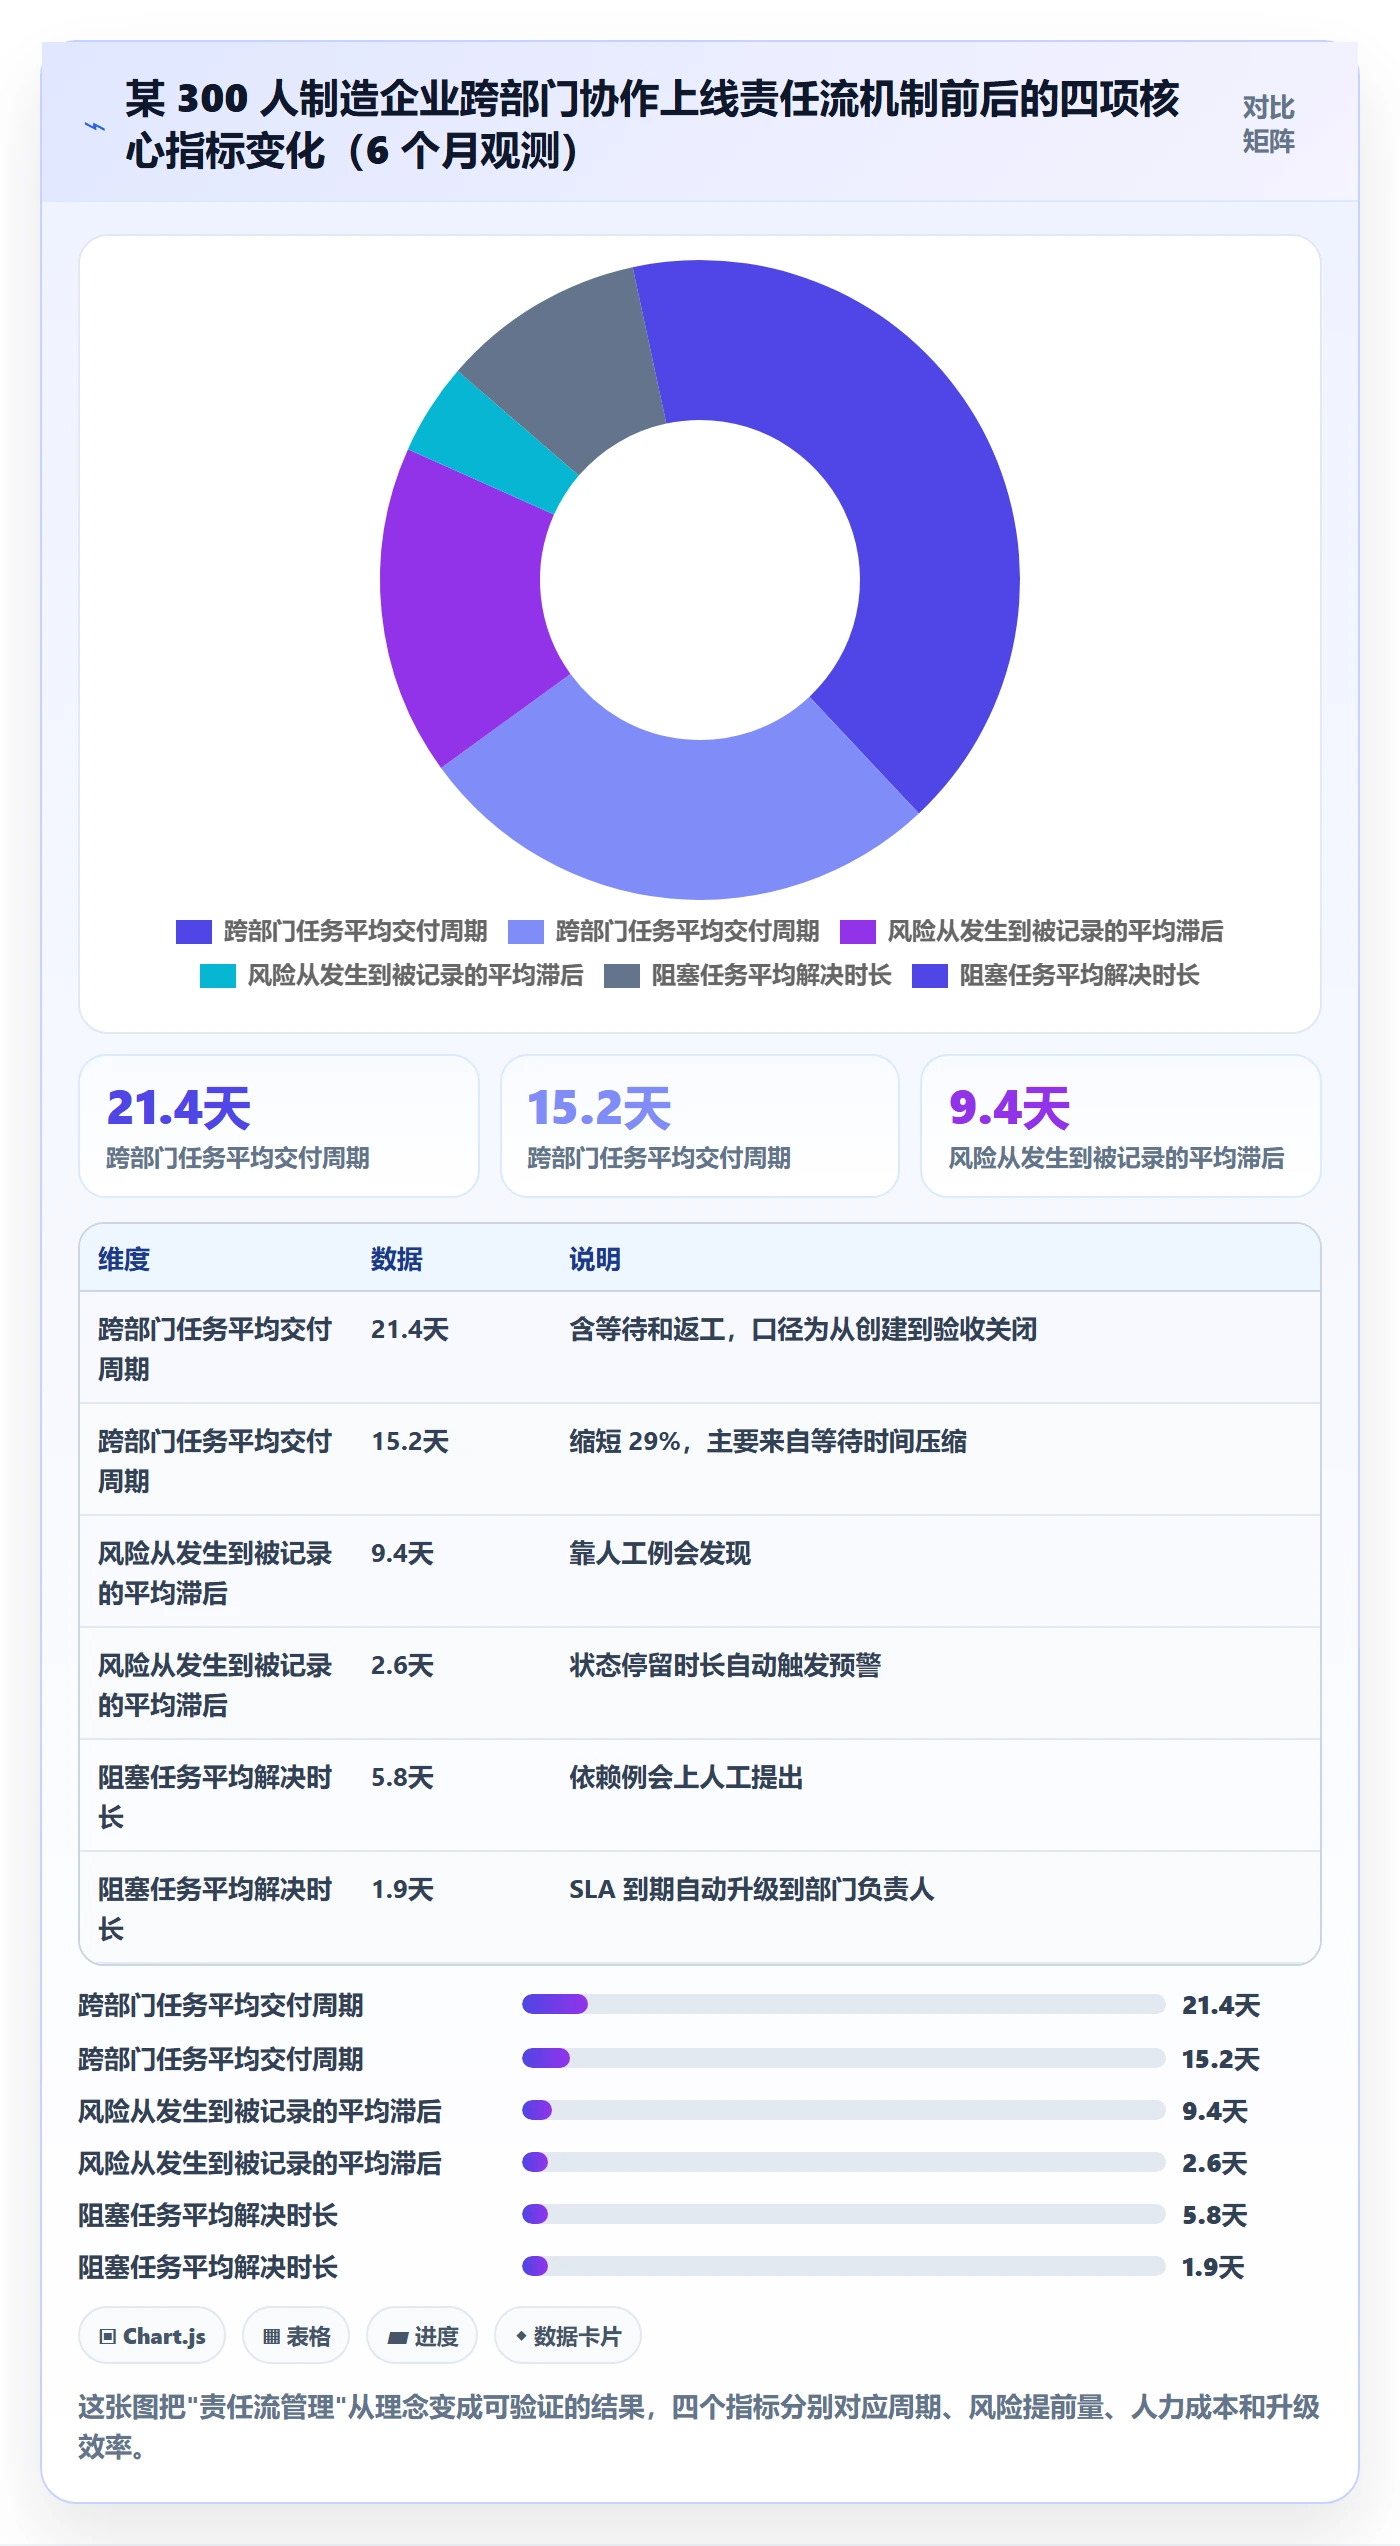Select the slate gray donut slice
This screenshot has height=2546, width=1400.
(x=570, y=365)
